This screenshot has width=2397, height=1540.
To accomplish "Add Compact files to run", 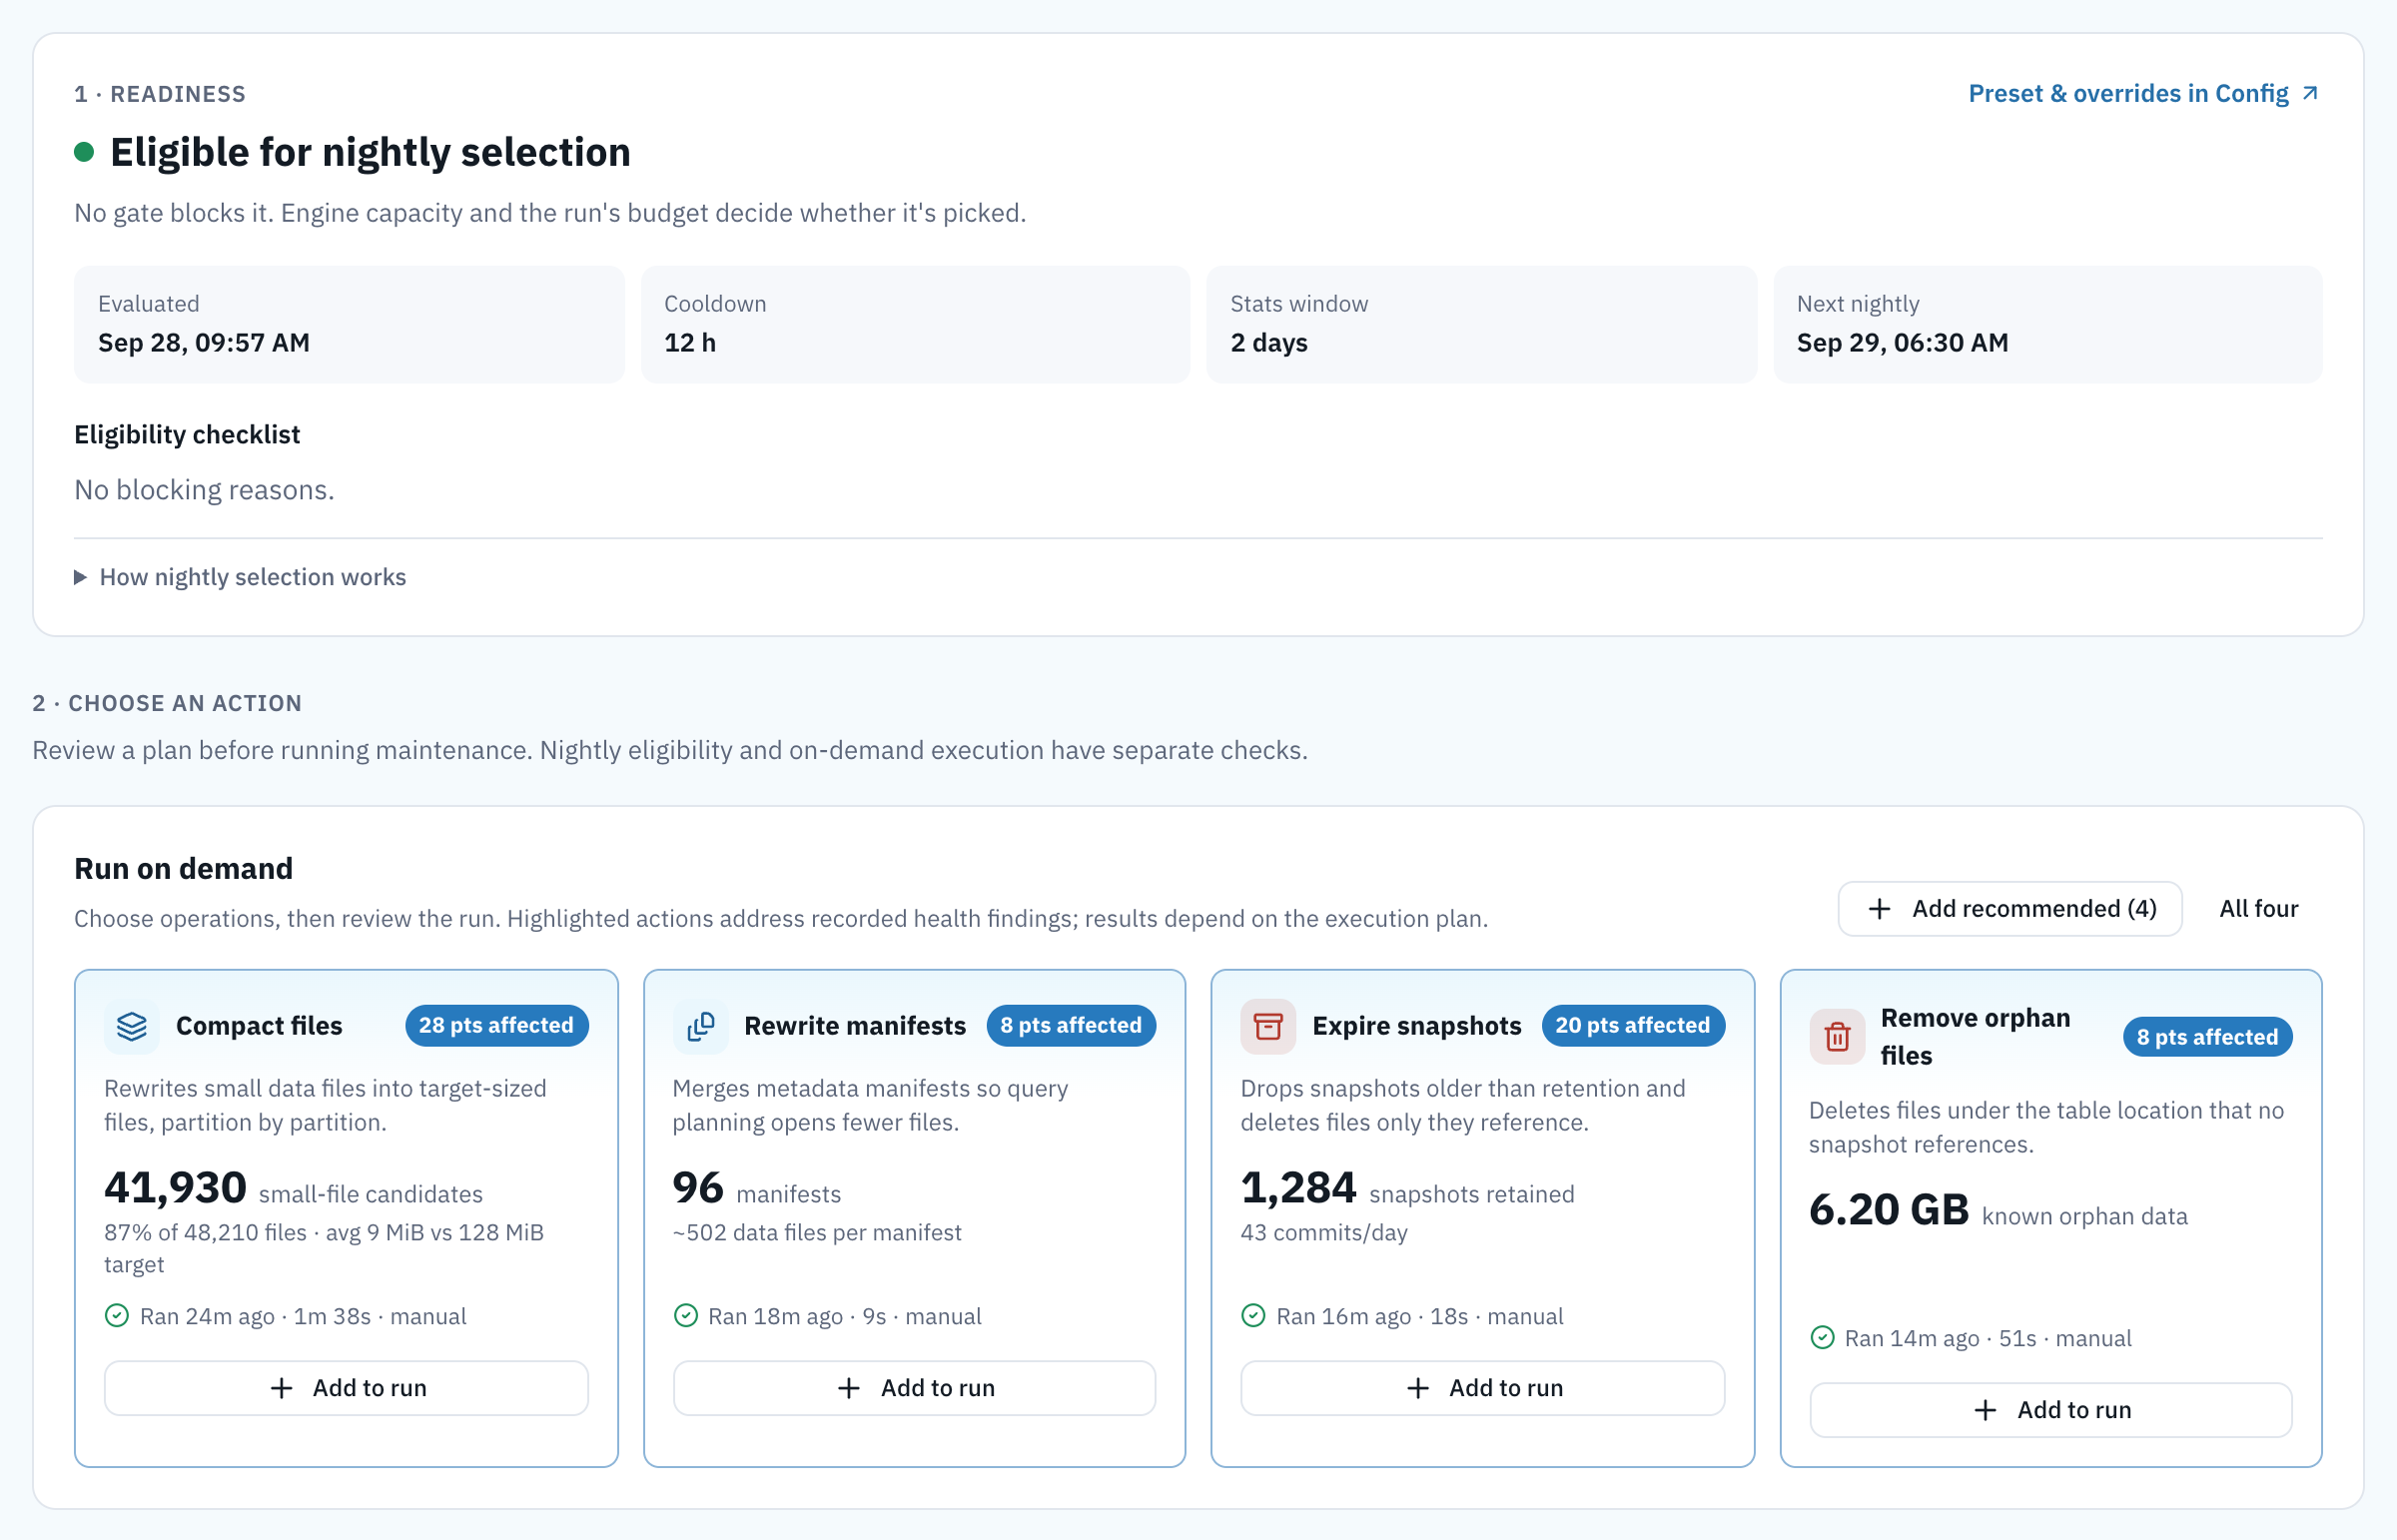I will click(x=346, y=1388).
